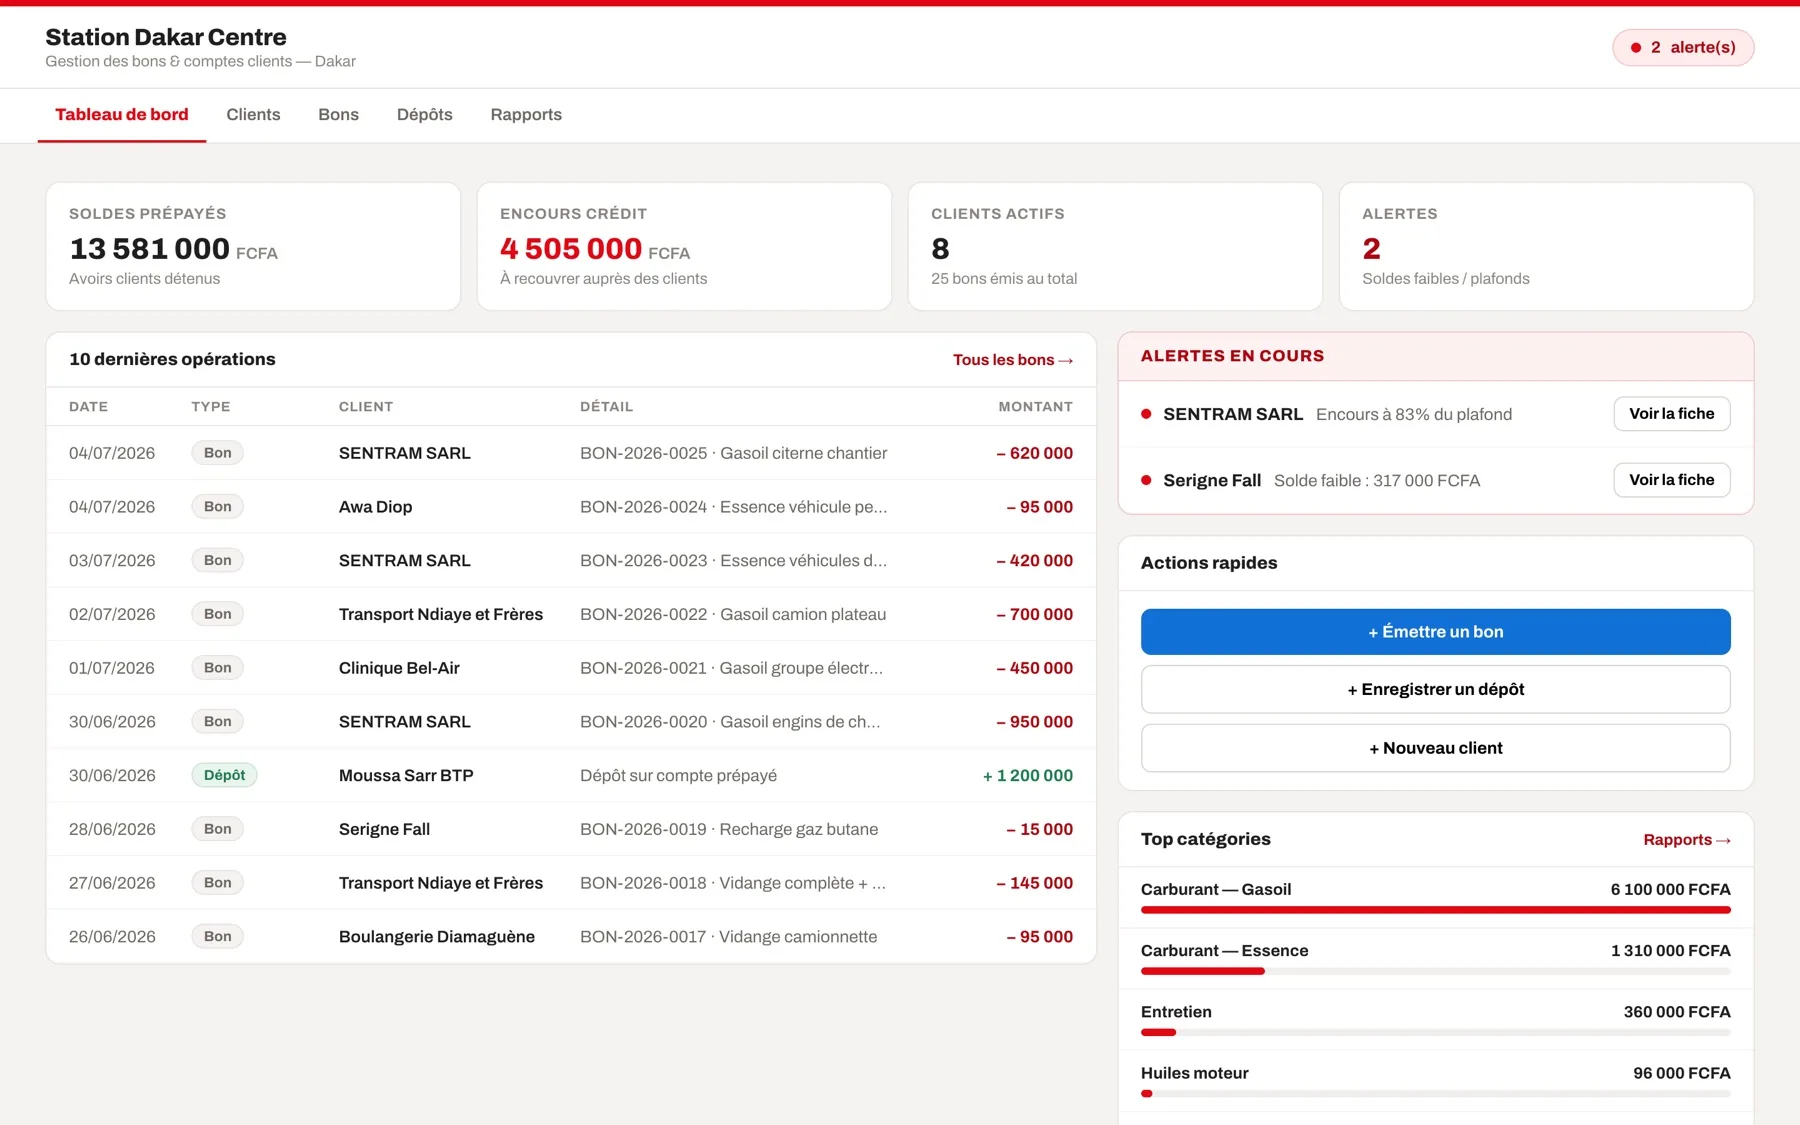Click Clinique Bel-Air client name

click(x=399, y=668)
